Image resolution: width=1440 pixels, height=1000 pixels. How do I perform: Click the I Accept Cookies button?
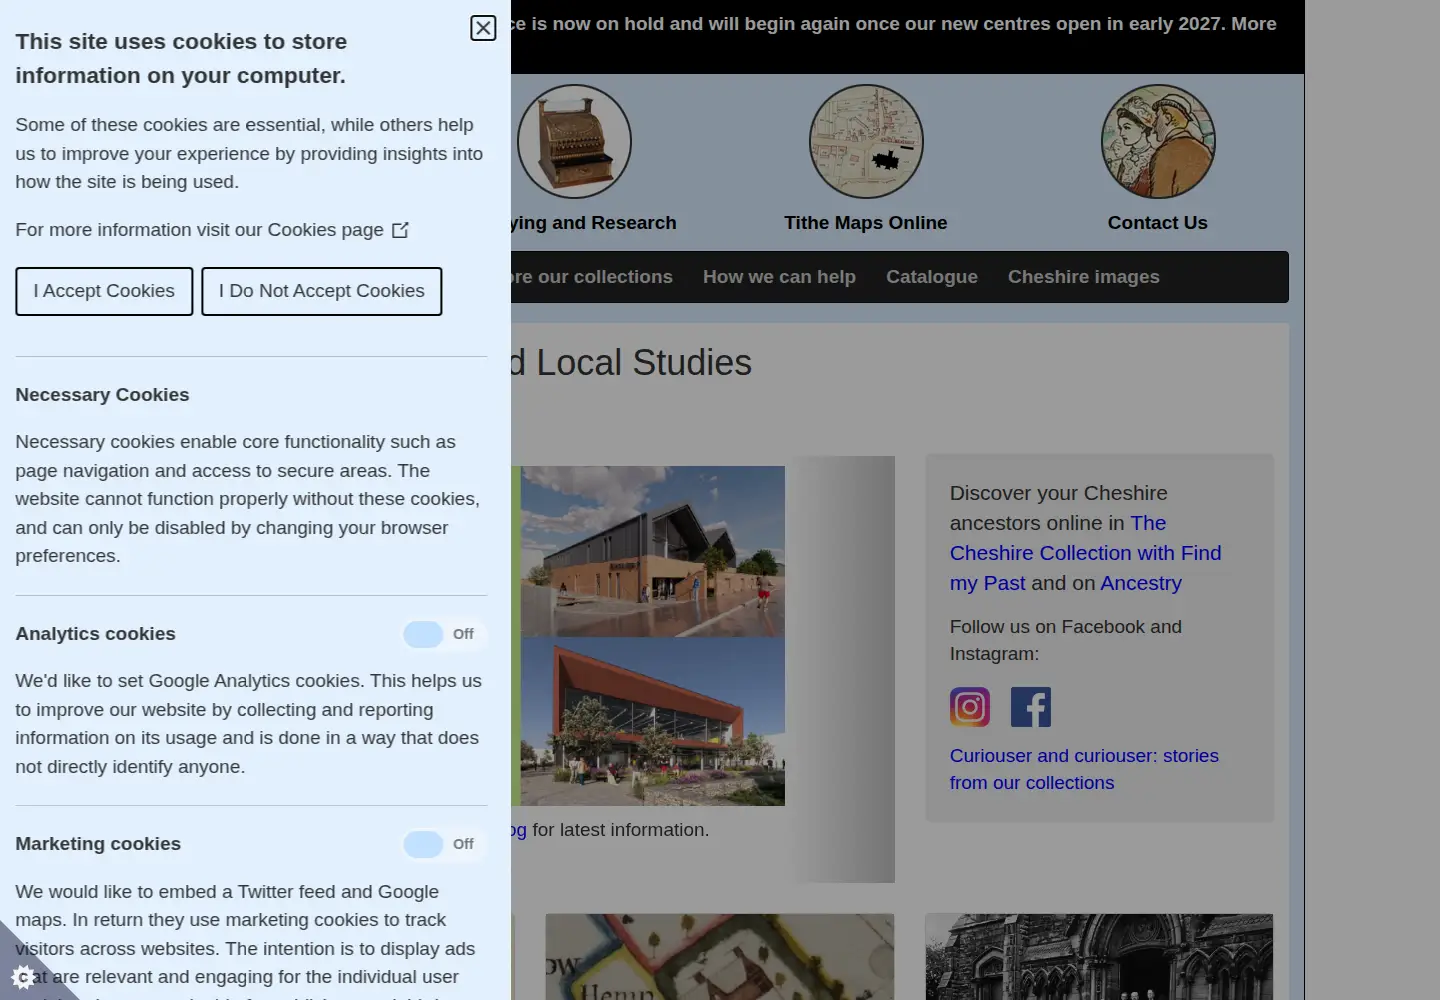104,291
